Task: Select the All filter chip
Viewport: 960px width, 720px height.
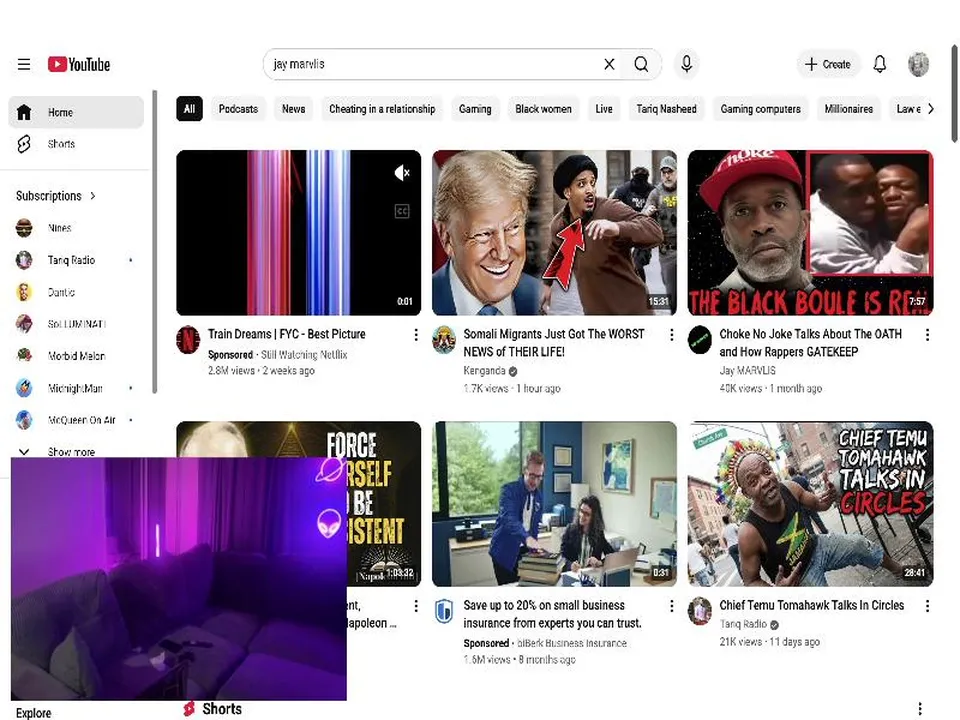Action: (x=189, y=109)
